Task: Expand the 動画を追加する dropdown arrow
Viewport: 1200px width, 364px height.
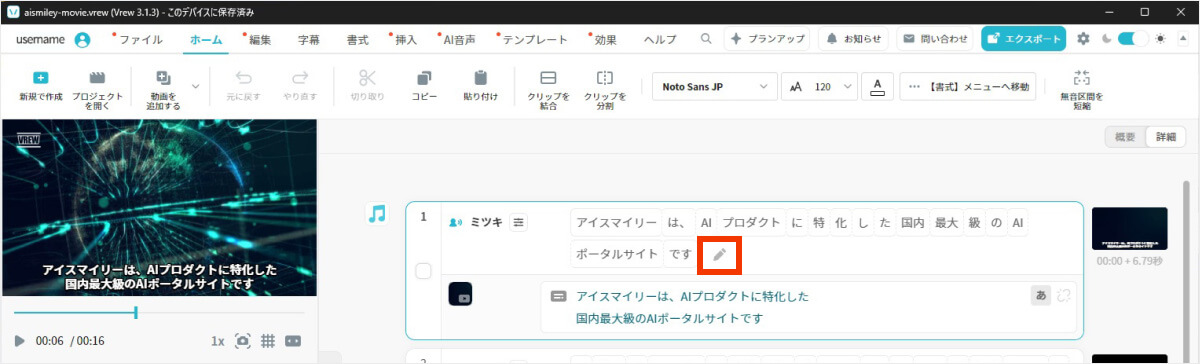Action: (196, 86)
